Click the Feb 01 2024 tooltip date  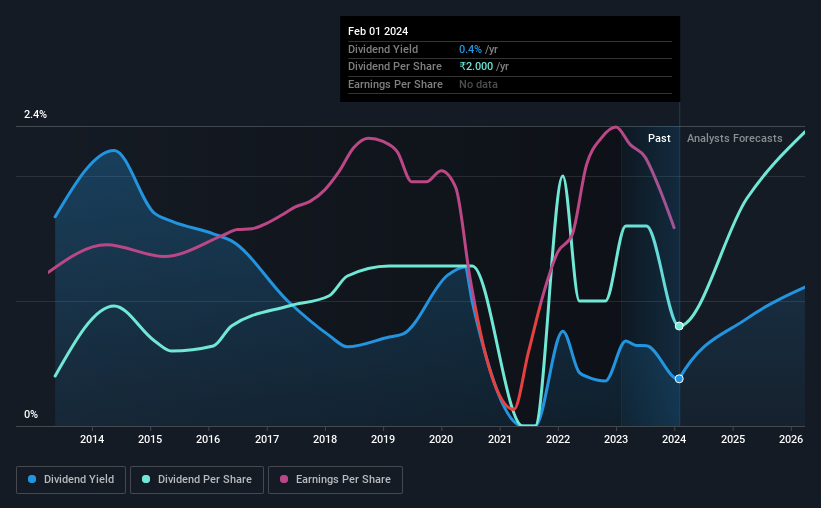coord(378,31)
